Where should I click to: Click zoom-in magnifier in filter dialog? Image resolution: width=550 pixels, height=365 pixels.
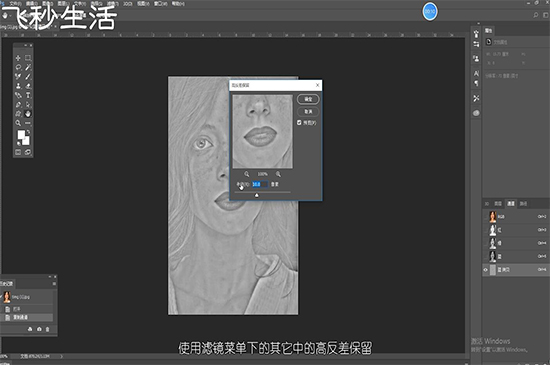278,174
